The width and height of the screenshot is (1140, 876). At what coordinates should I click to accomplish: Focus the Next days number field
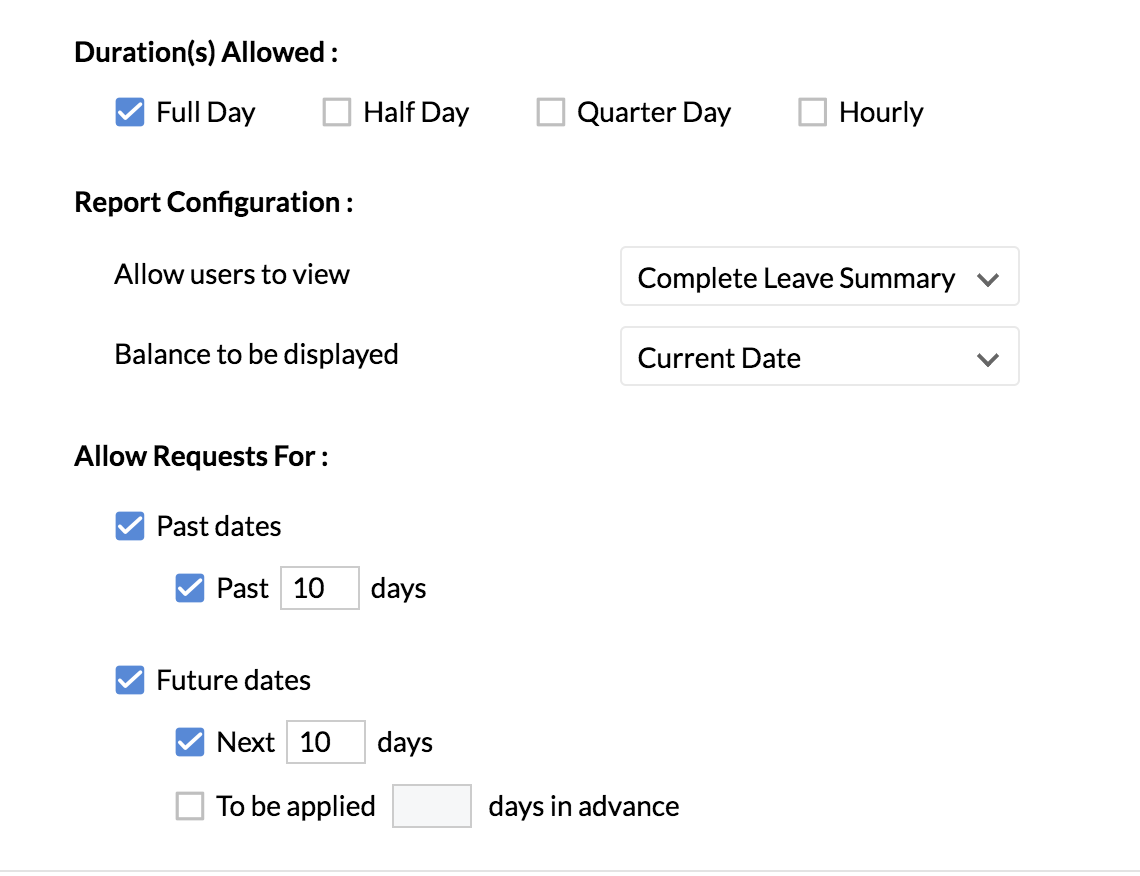tap(325, 742)
